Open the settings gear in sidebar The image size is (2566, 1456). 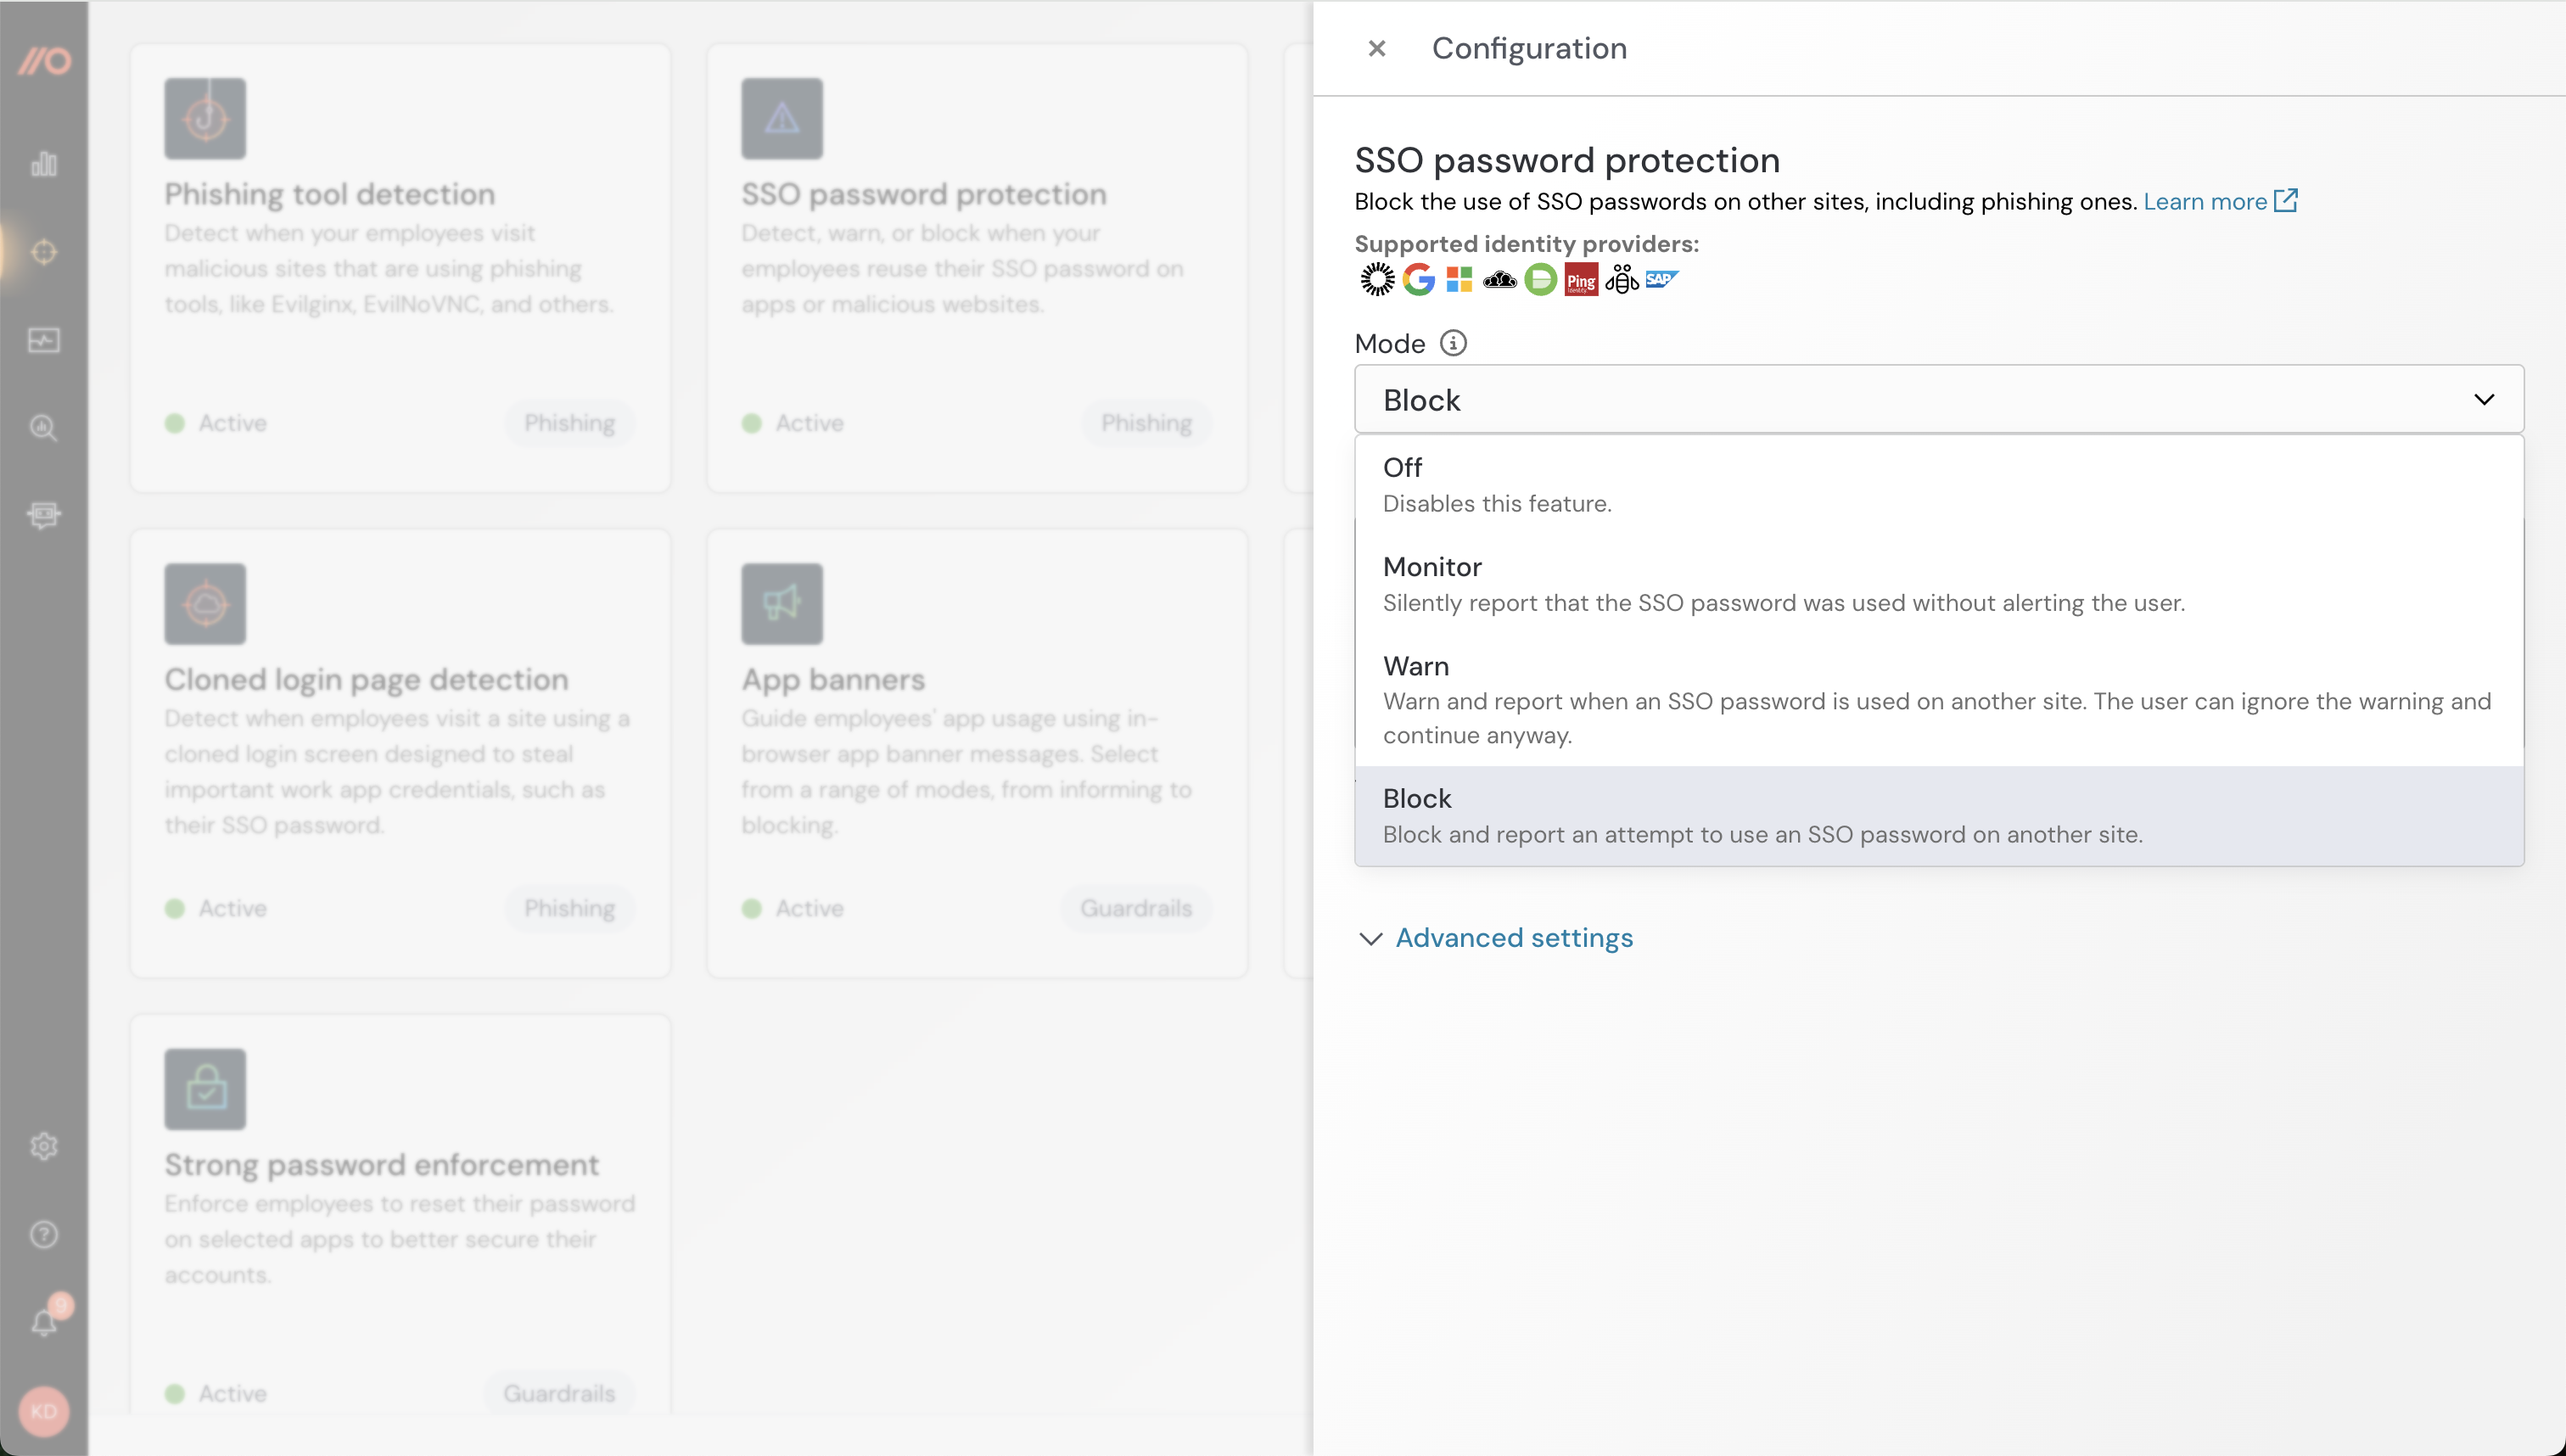[x=44, y=1146]
